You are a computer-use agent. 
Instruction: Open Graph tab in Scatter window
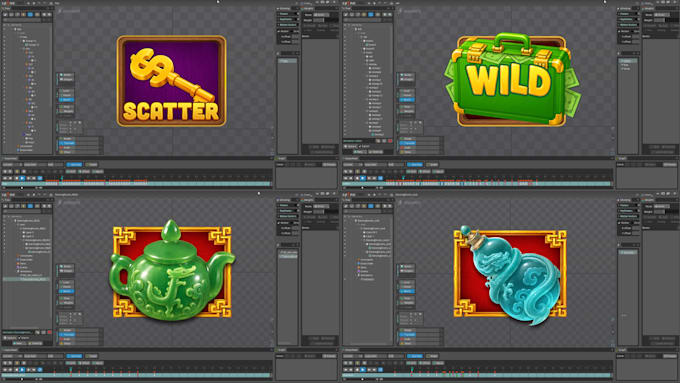pos(281,158)
